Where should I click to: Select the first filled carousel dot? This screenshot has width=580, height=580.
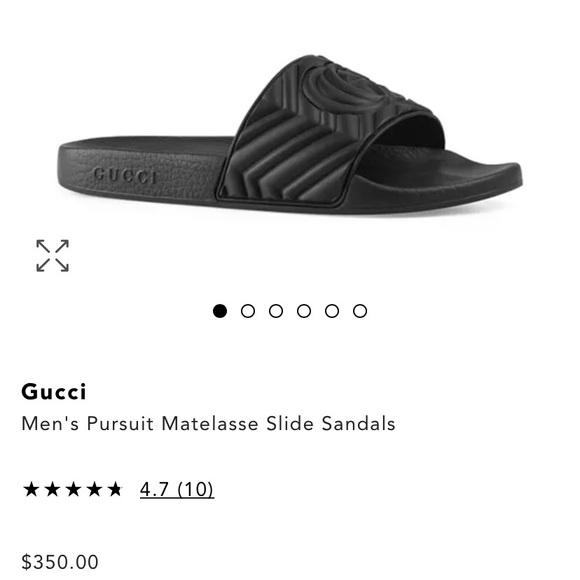pos(220,311)
